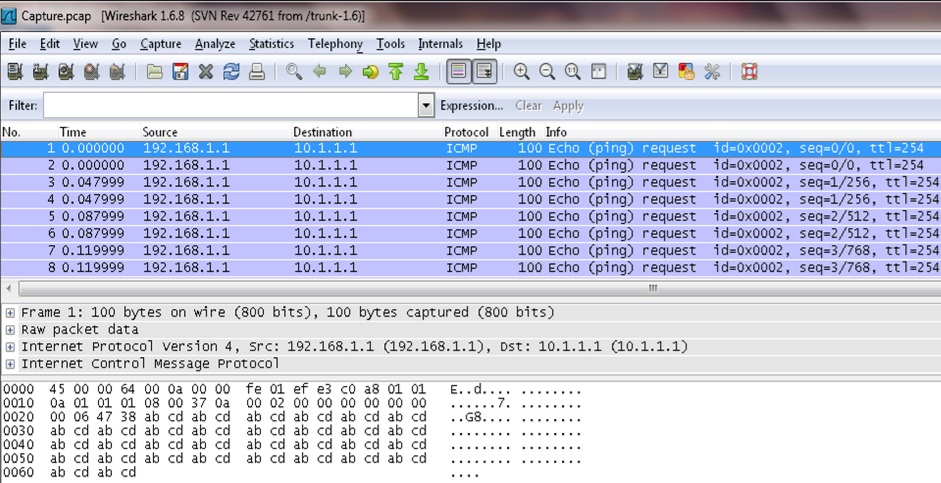Go forward in packet history arrow
The image size is (941, 483).
tap(345, 72)
